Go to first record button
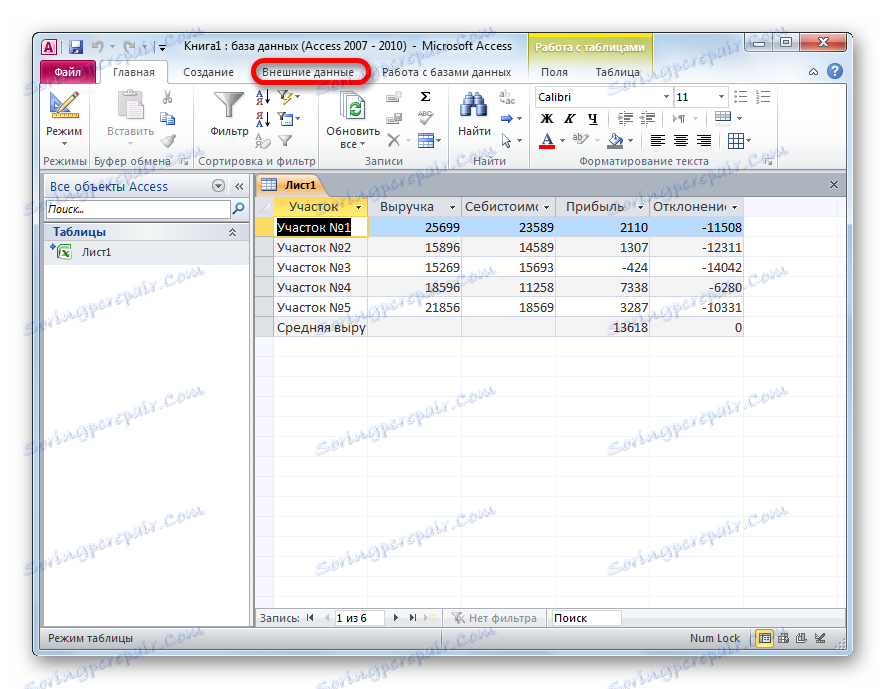886x689 pixels. point(310,618)
